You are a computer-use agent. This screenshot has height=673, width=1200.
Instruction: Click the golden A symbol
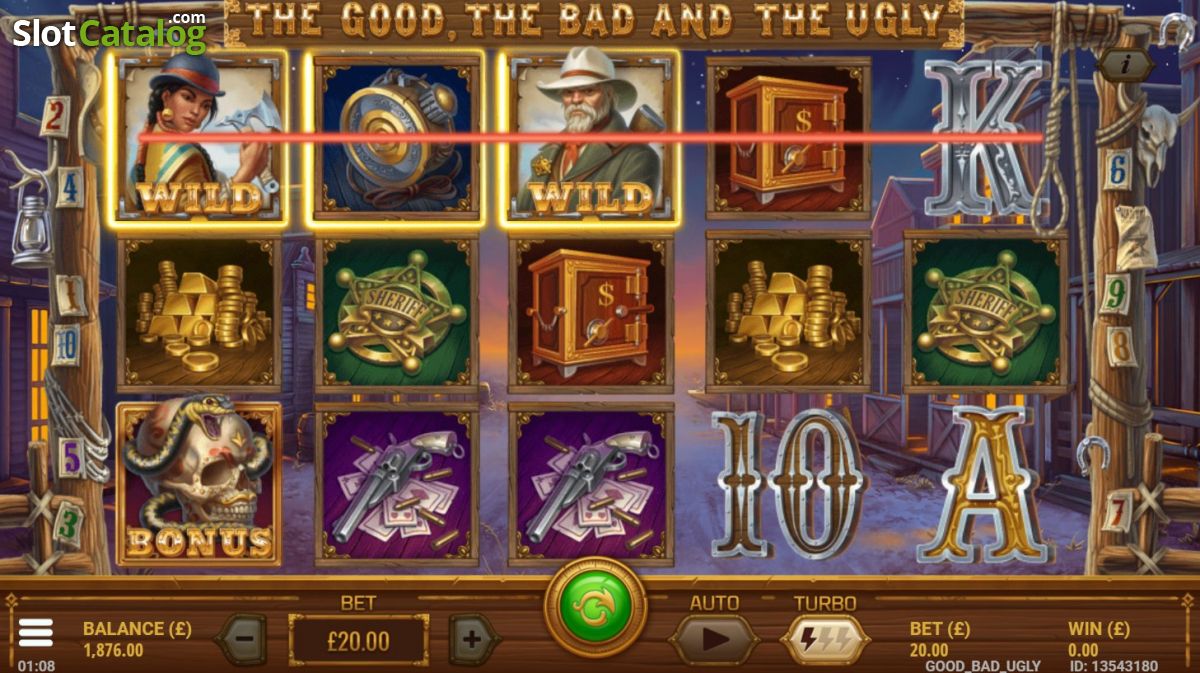985,483
